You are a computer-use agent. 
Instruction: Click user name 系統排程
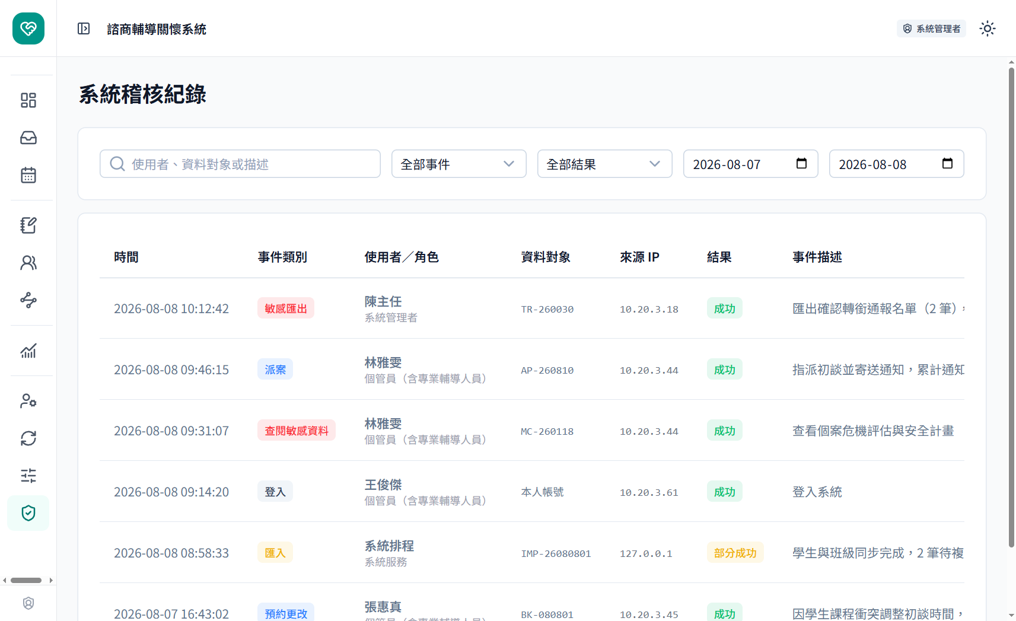[389, 546]
